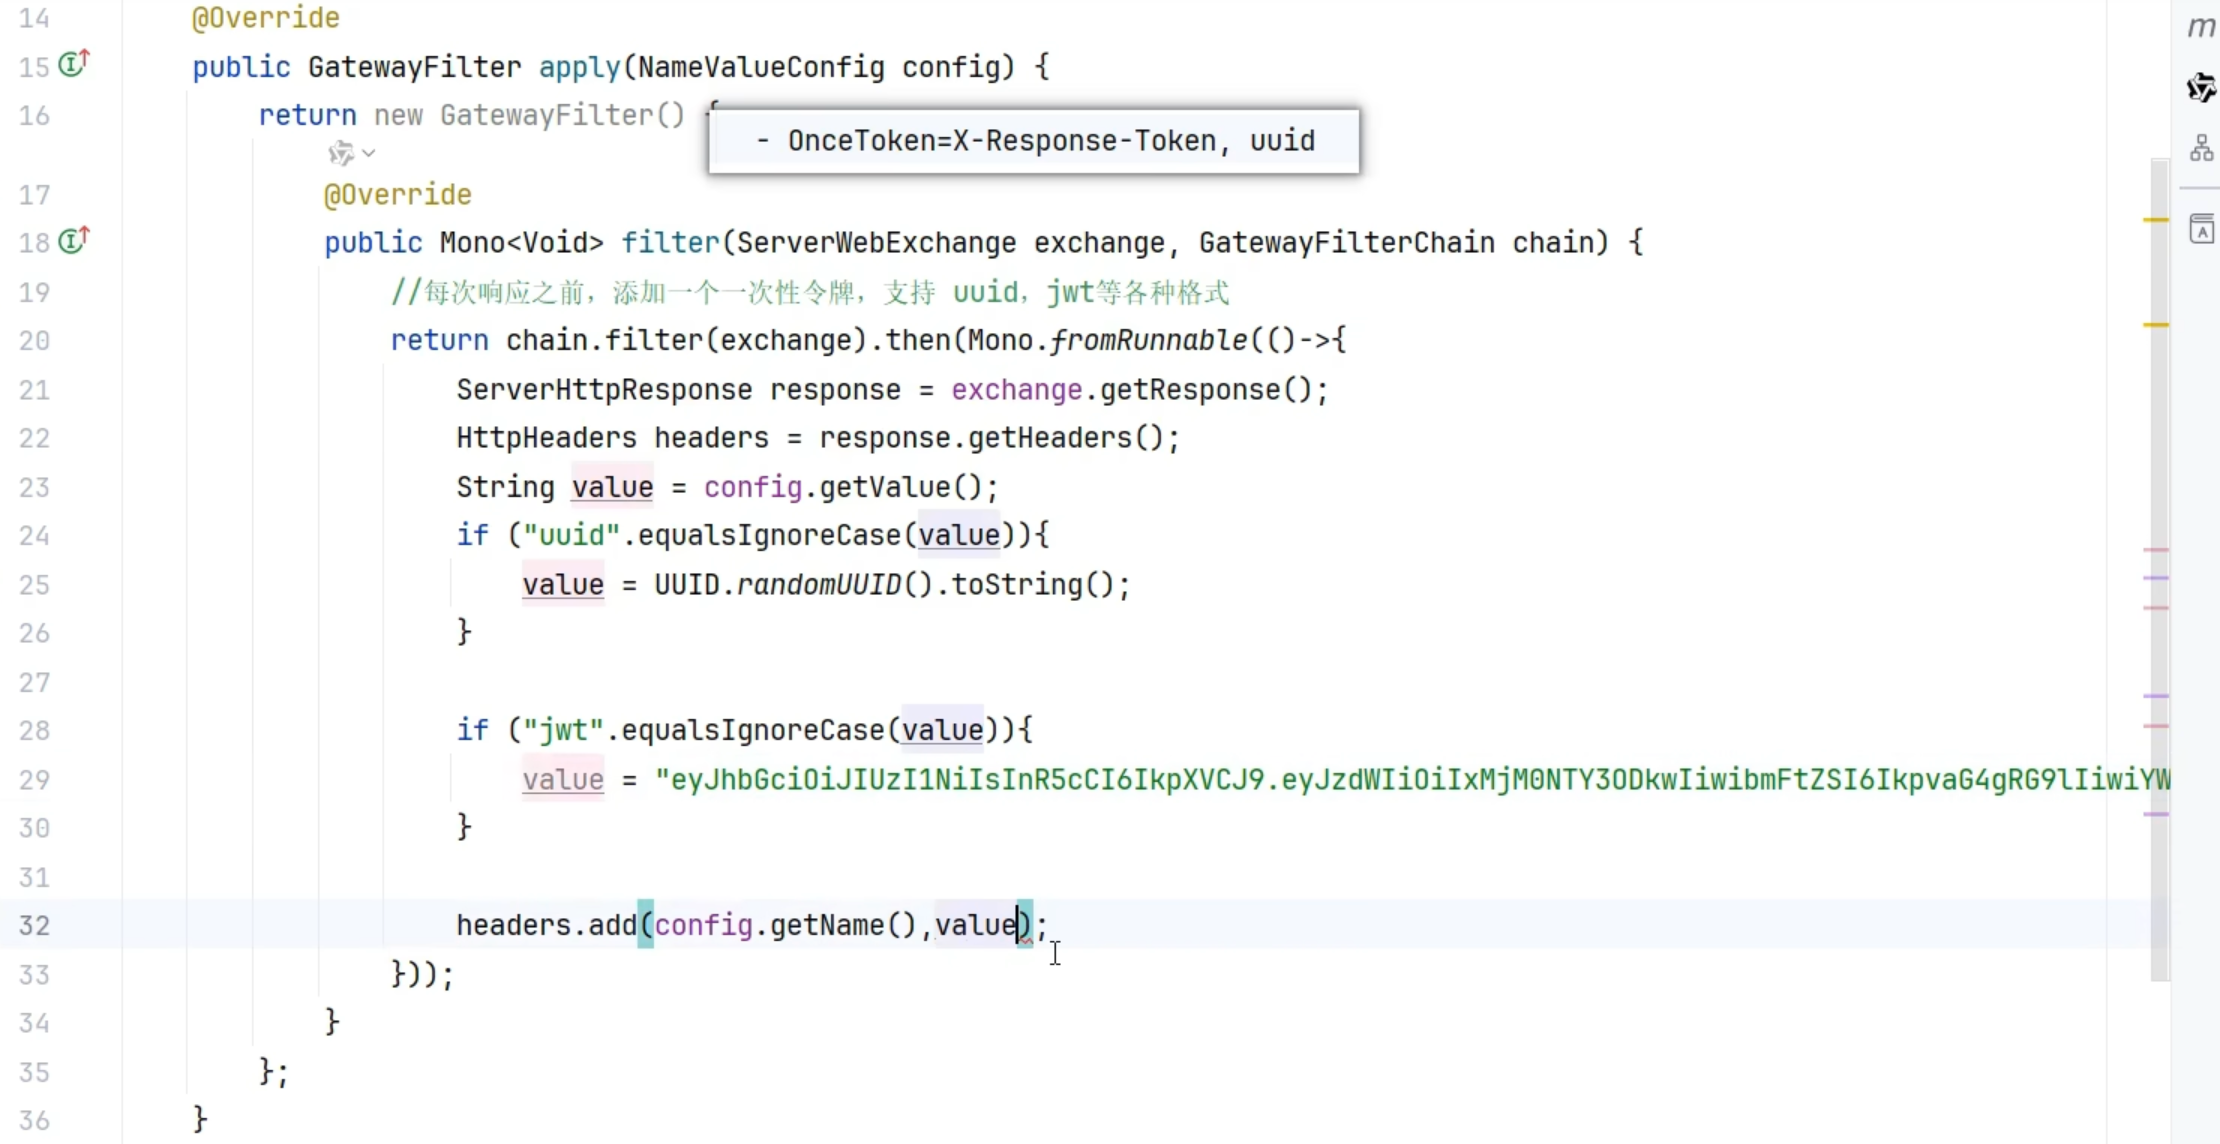The image size is (2220, 1144).
Task: Open the Maven tool window icon
Action: tap(2201, 26)
